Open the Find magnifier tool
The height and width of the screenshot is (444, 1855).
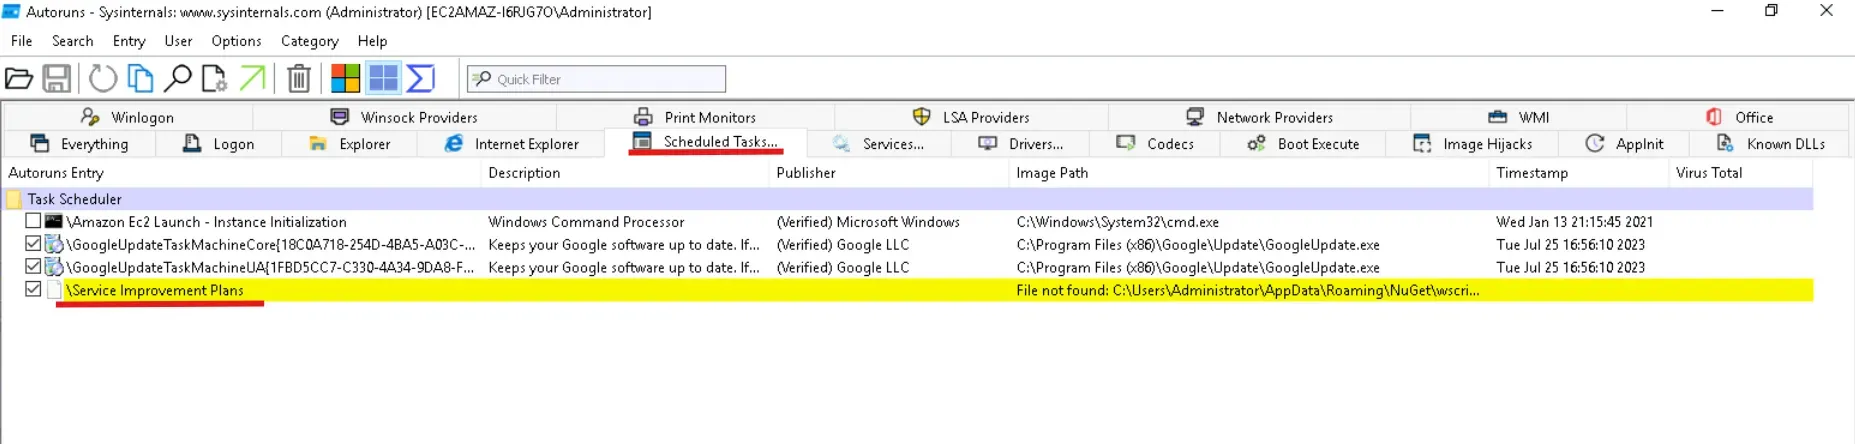[x=177, y=78]
